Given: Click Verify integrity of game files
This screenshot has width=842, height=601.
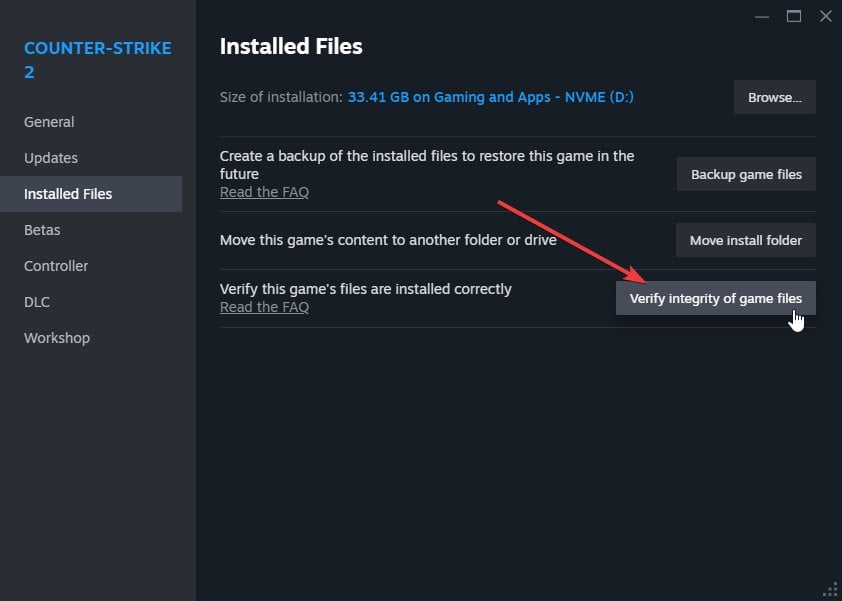Looking at the screenshot, I should click(715, 298).
